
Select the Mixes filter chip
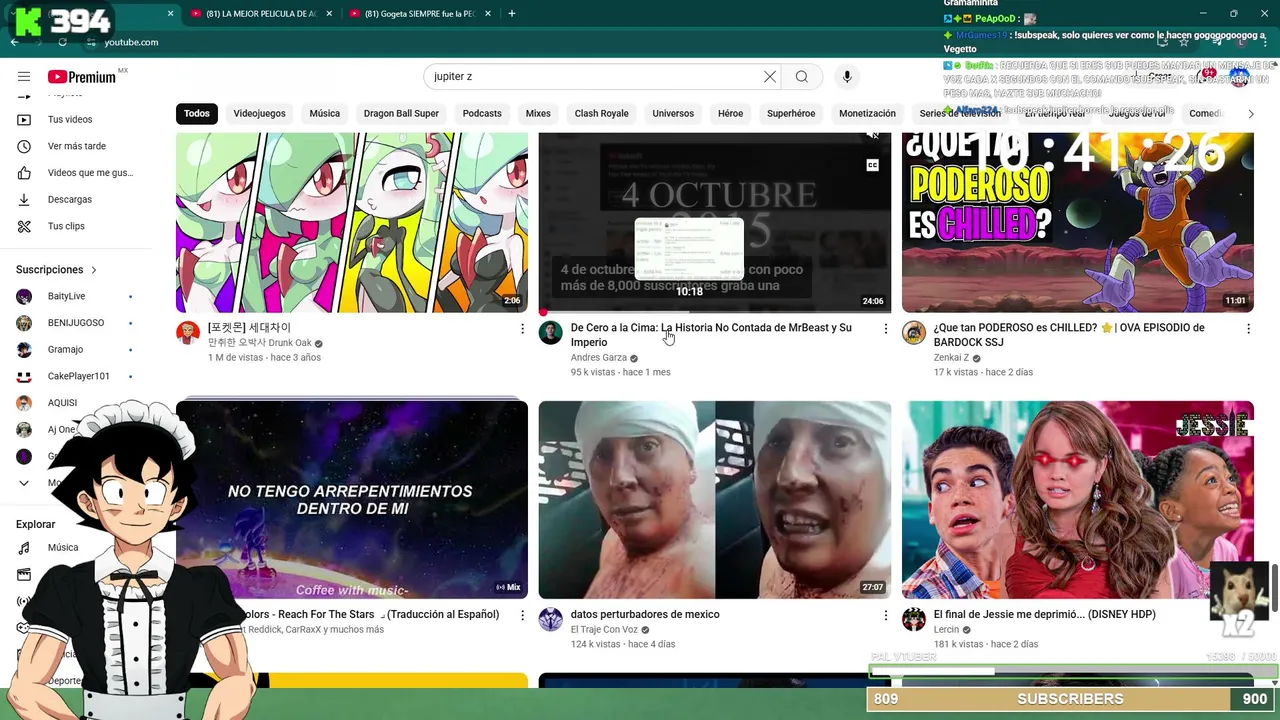pyautogui.click(x=538, y=113)
